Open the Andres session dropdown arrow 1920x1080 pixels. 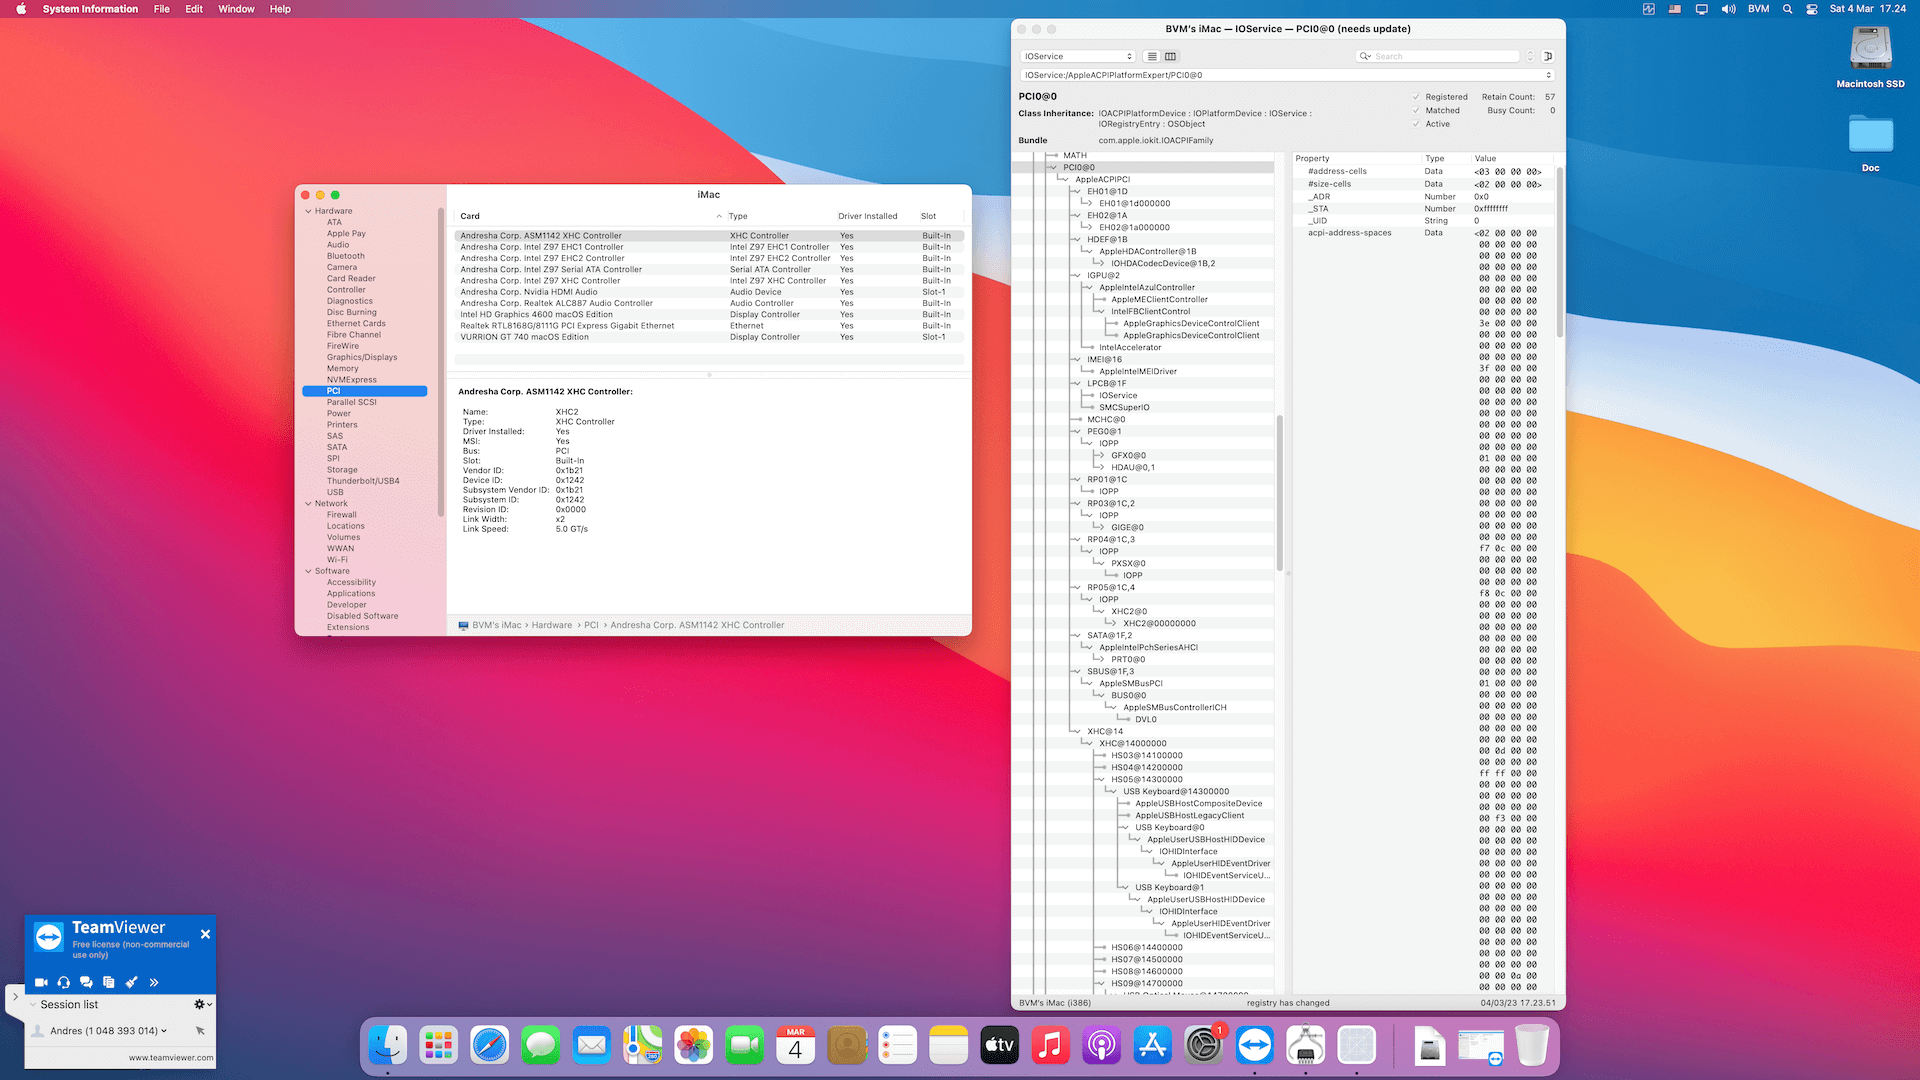(164, 1030)
